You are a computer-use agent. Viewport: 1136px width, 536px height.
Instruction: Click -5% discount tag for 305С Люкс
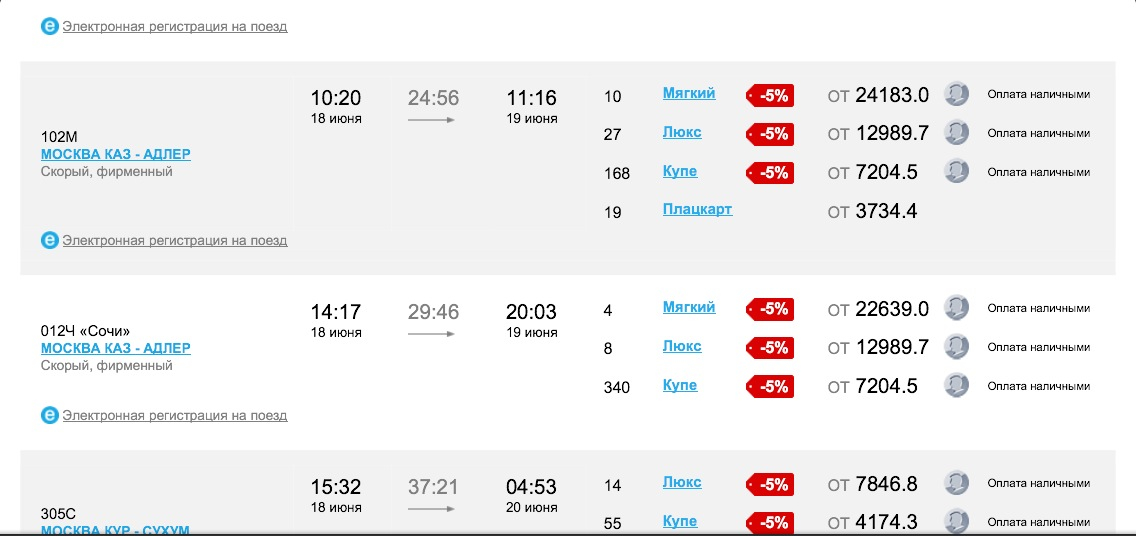tap(770, 485)
